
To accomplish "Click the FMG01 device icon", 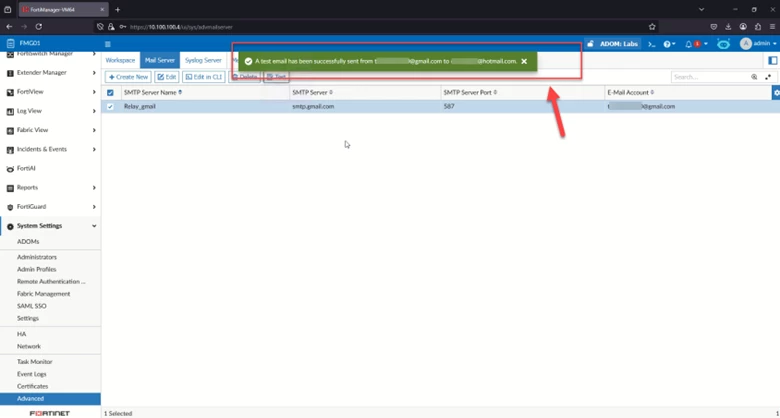I will [10, 44].
